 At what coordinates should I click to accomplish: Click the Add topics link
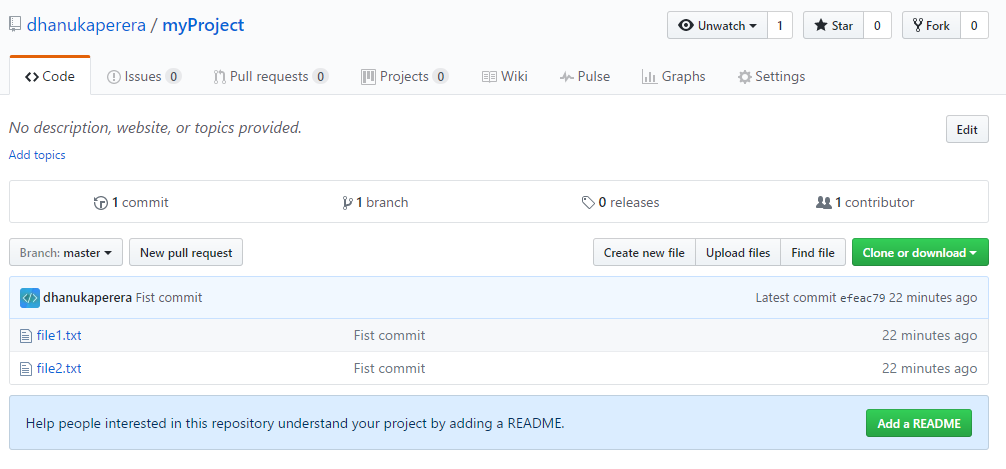tap(37, 155)
